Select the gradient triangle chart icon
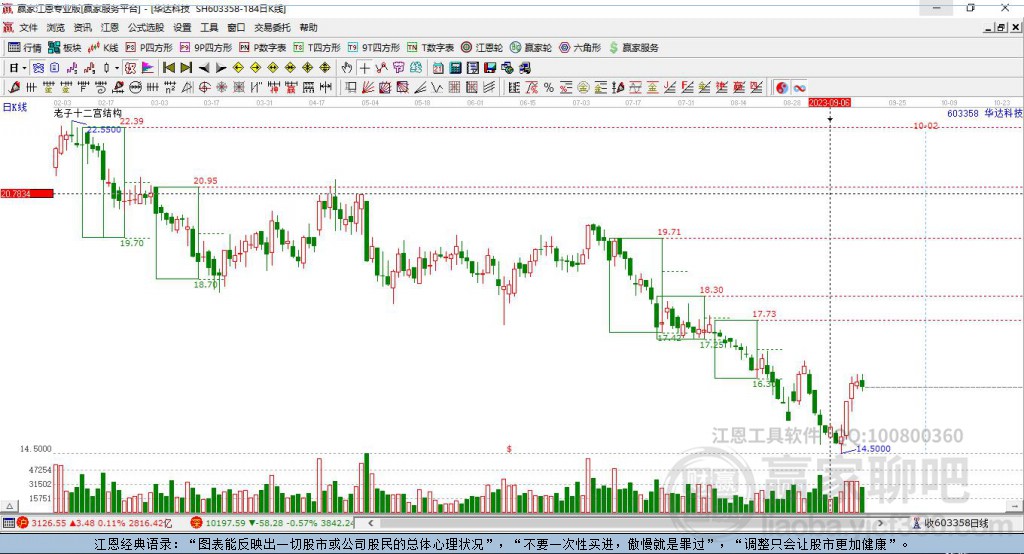1024x554 pixels. [148, 68]
